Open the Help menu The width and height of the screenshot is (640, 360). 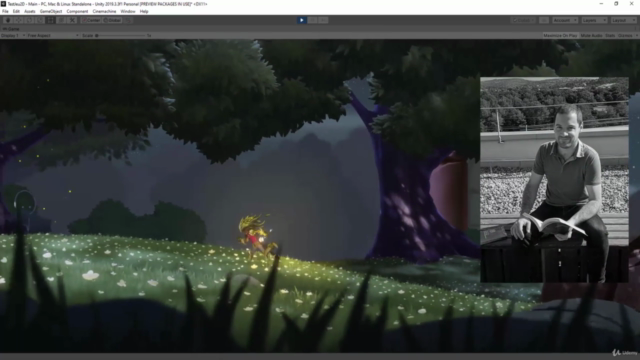click(x=144, y=11)
